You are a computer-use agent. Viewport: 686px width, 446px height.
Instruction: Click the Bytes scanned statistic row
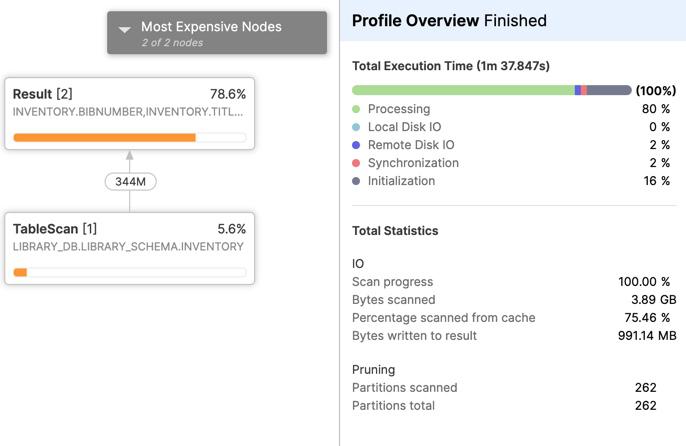tap(513, 300)
